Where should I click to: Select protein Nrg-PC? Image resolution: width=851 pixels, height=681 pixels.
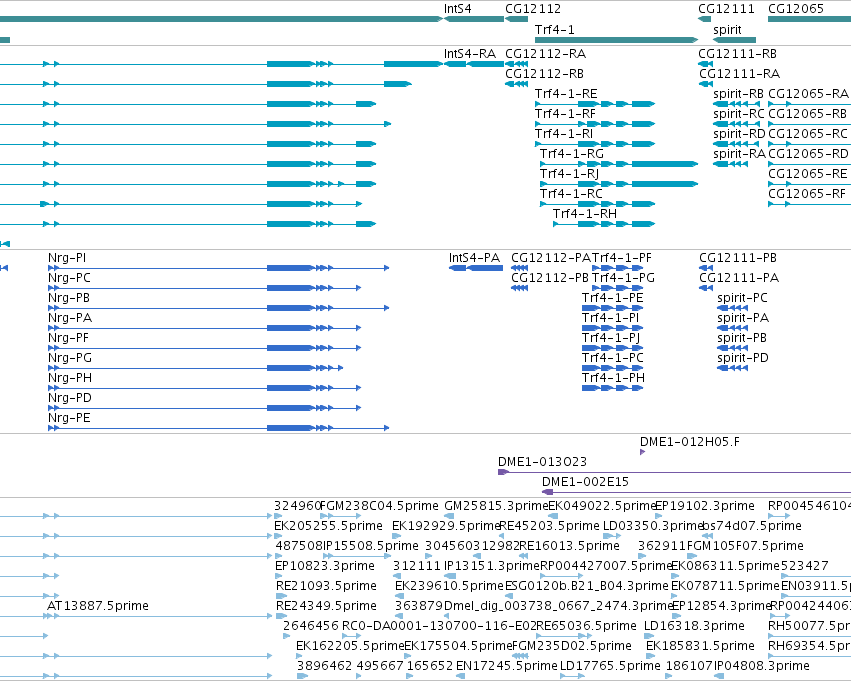(69, 278)
